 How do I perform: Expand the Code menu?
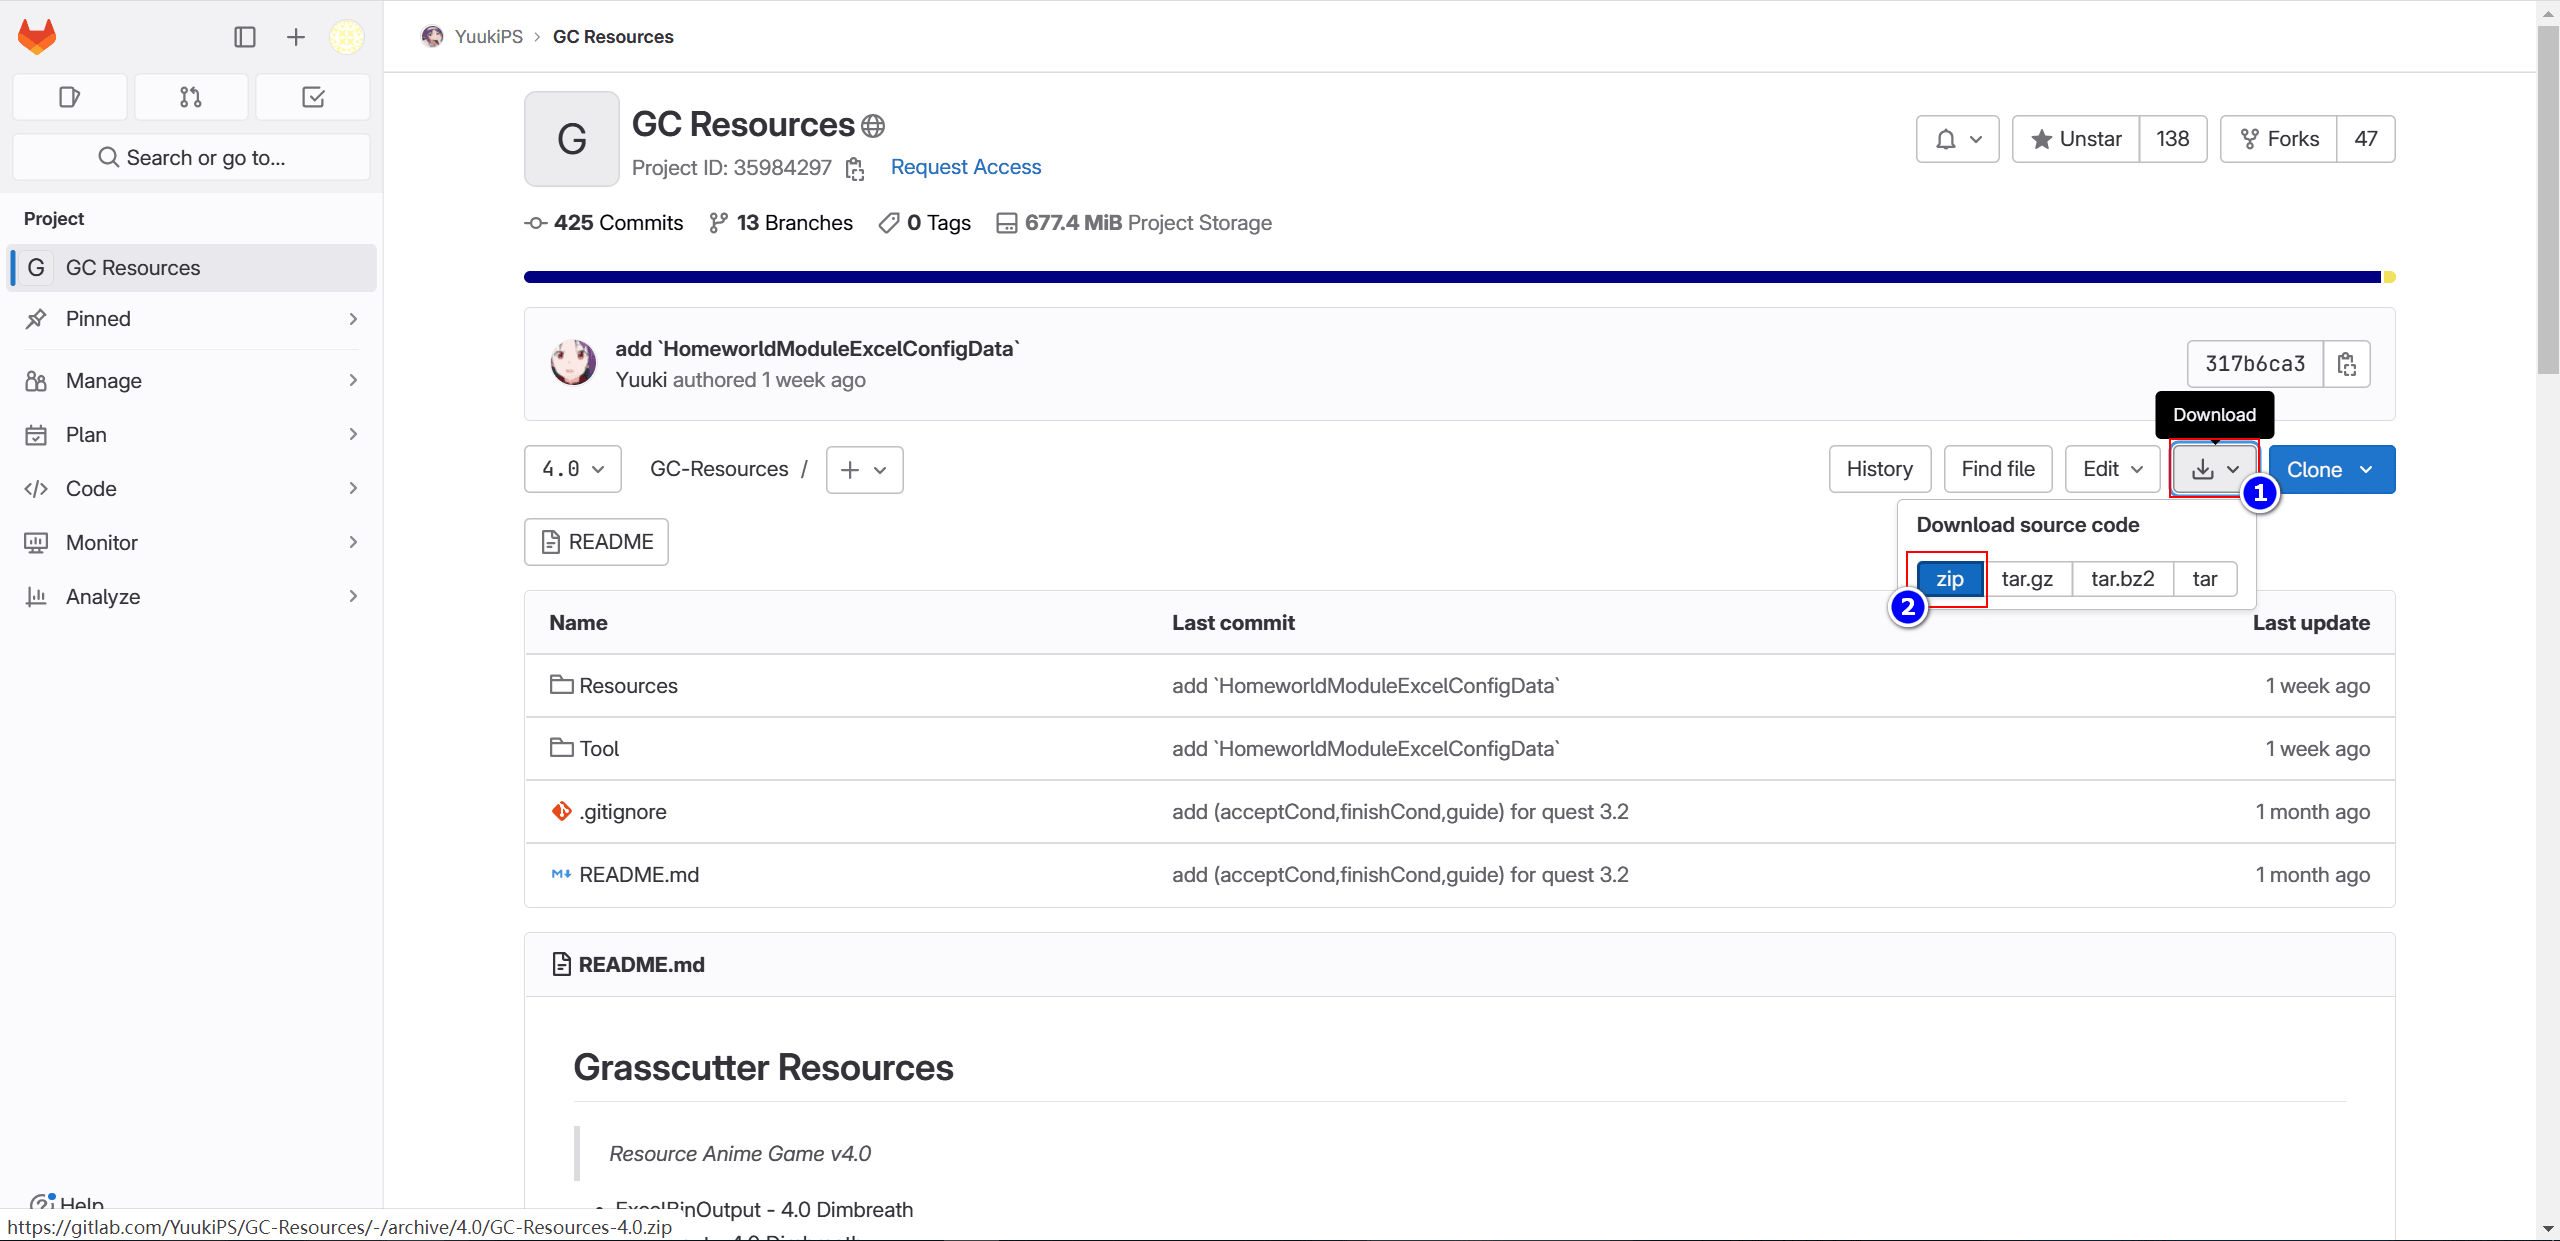[192, 489]
